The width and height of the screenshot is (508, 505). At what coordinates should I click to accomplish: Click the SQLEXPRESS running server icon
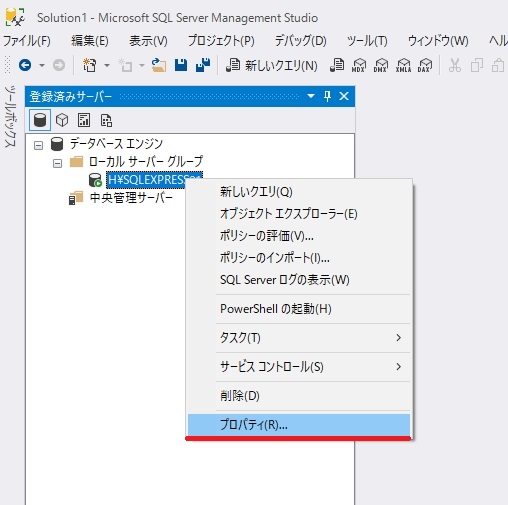[x=95, y=180]
